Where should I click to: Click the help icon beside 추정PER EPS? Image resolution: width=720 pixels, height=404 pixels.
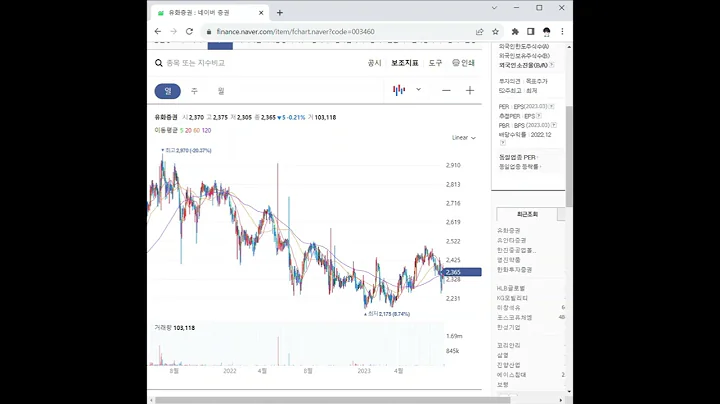click(539, 116)
